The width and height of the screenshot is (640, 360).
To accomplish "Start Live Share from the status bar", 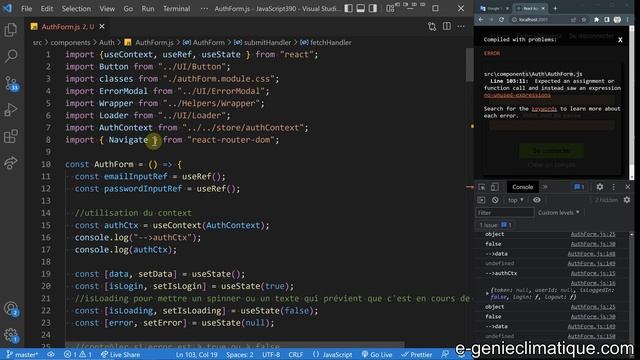I will 120,355.
